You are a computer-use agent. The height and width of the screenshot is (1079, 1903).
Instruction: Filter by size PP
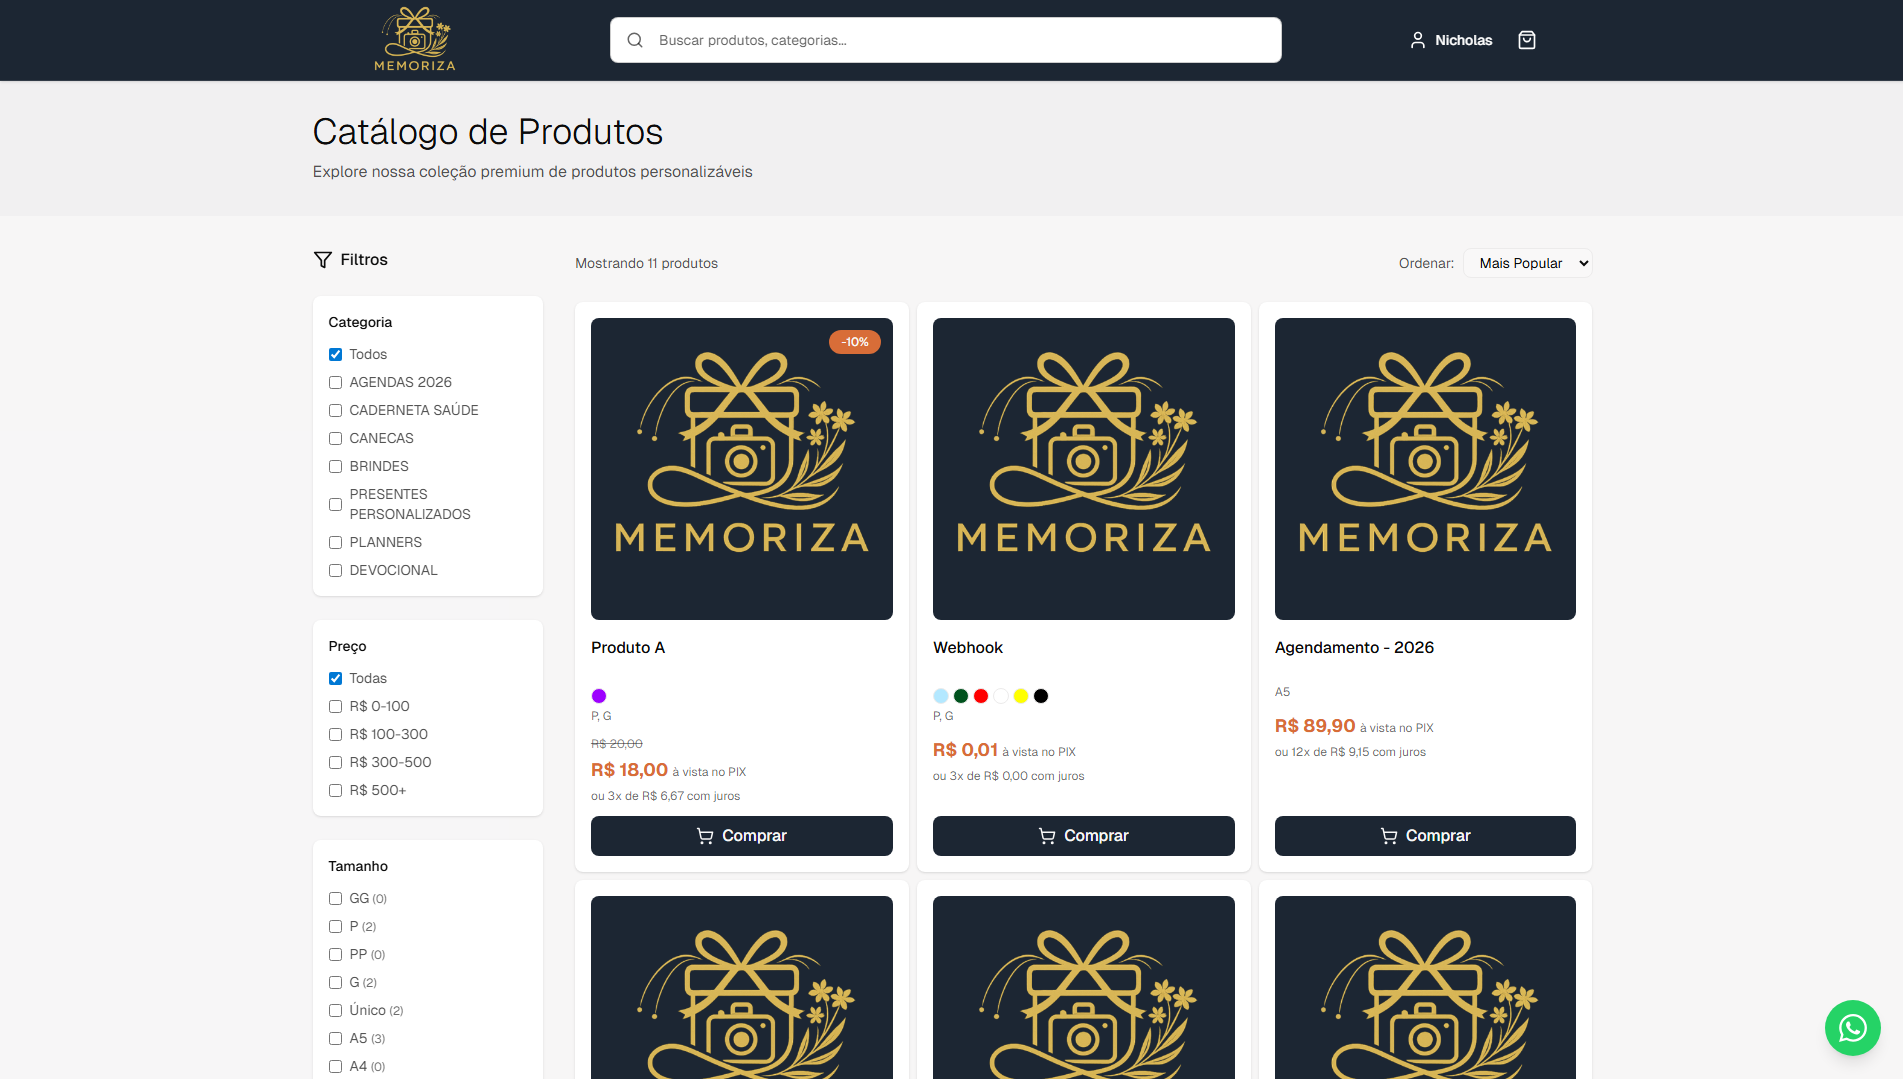pos(335,954)
